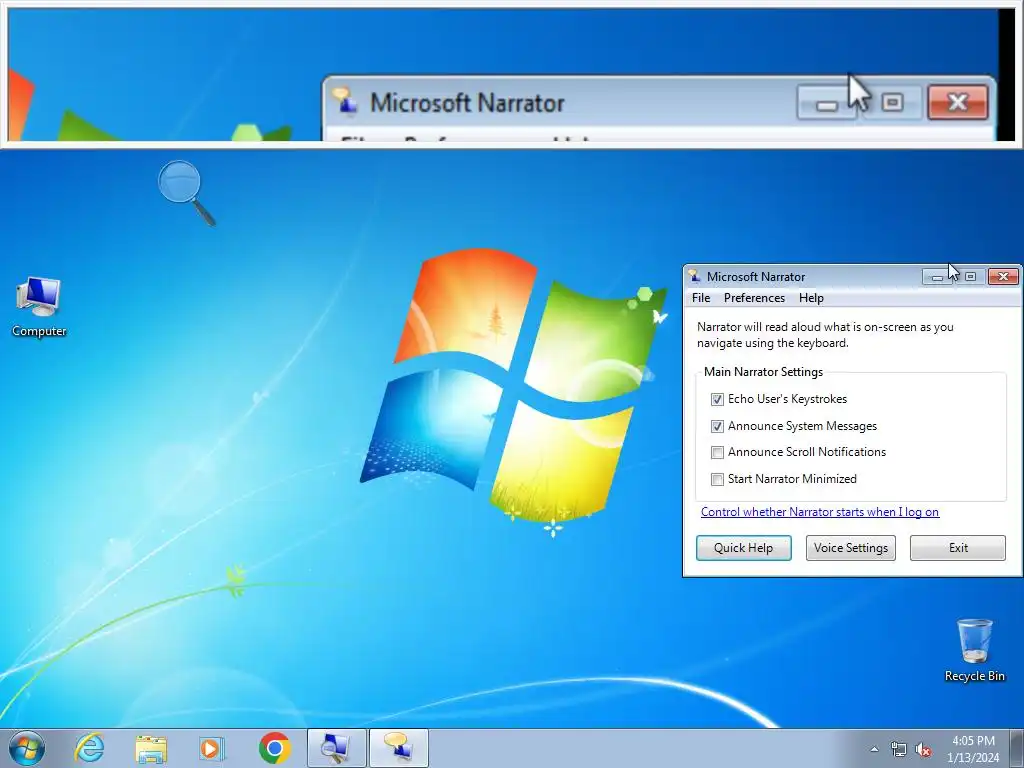Follow the Control whether Narrator starts link

pos(820,512)
